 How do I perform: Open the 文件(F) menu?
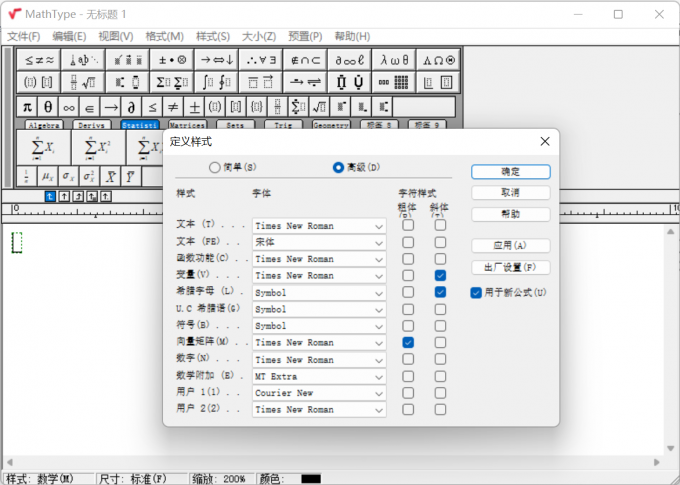[x=24, y=36]
